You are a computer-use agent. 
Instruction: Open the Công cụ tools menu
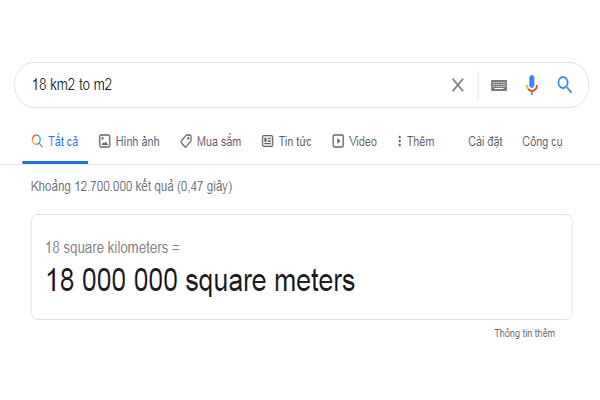point(542,141)
